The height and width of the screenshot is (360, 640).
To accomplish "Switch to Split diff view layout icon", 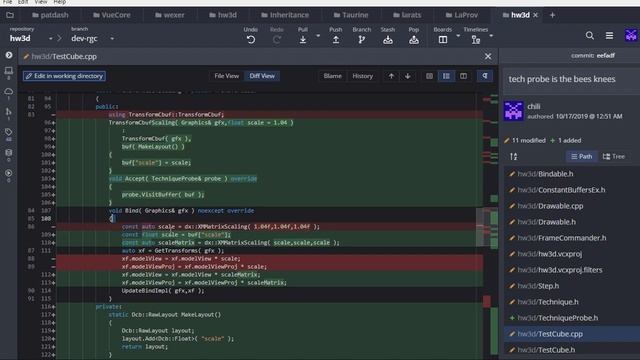I will click(x=463, y=76).
